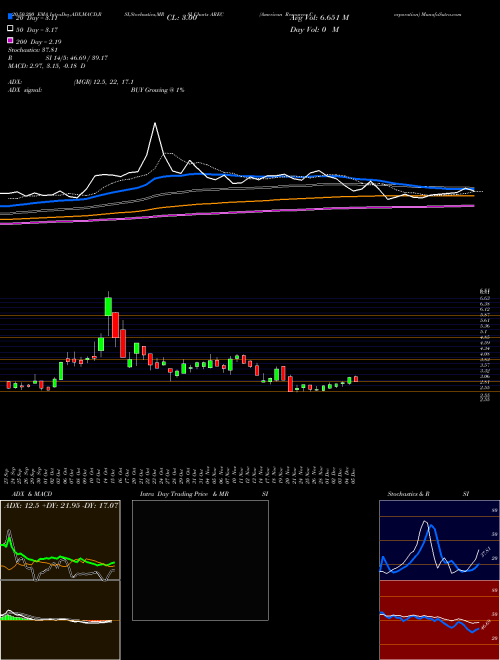
Task: Click the 'CL: 3.00' closing price text
Action: 182,18
